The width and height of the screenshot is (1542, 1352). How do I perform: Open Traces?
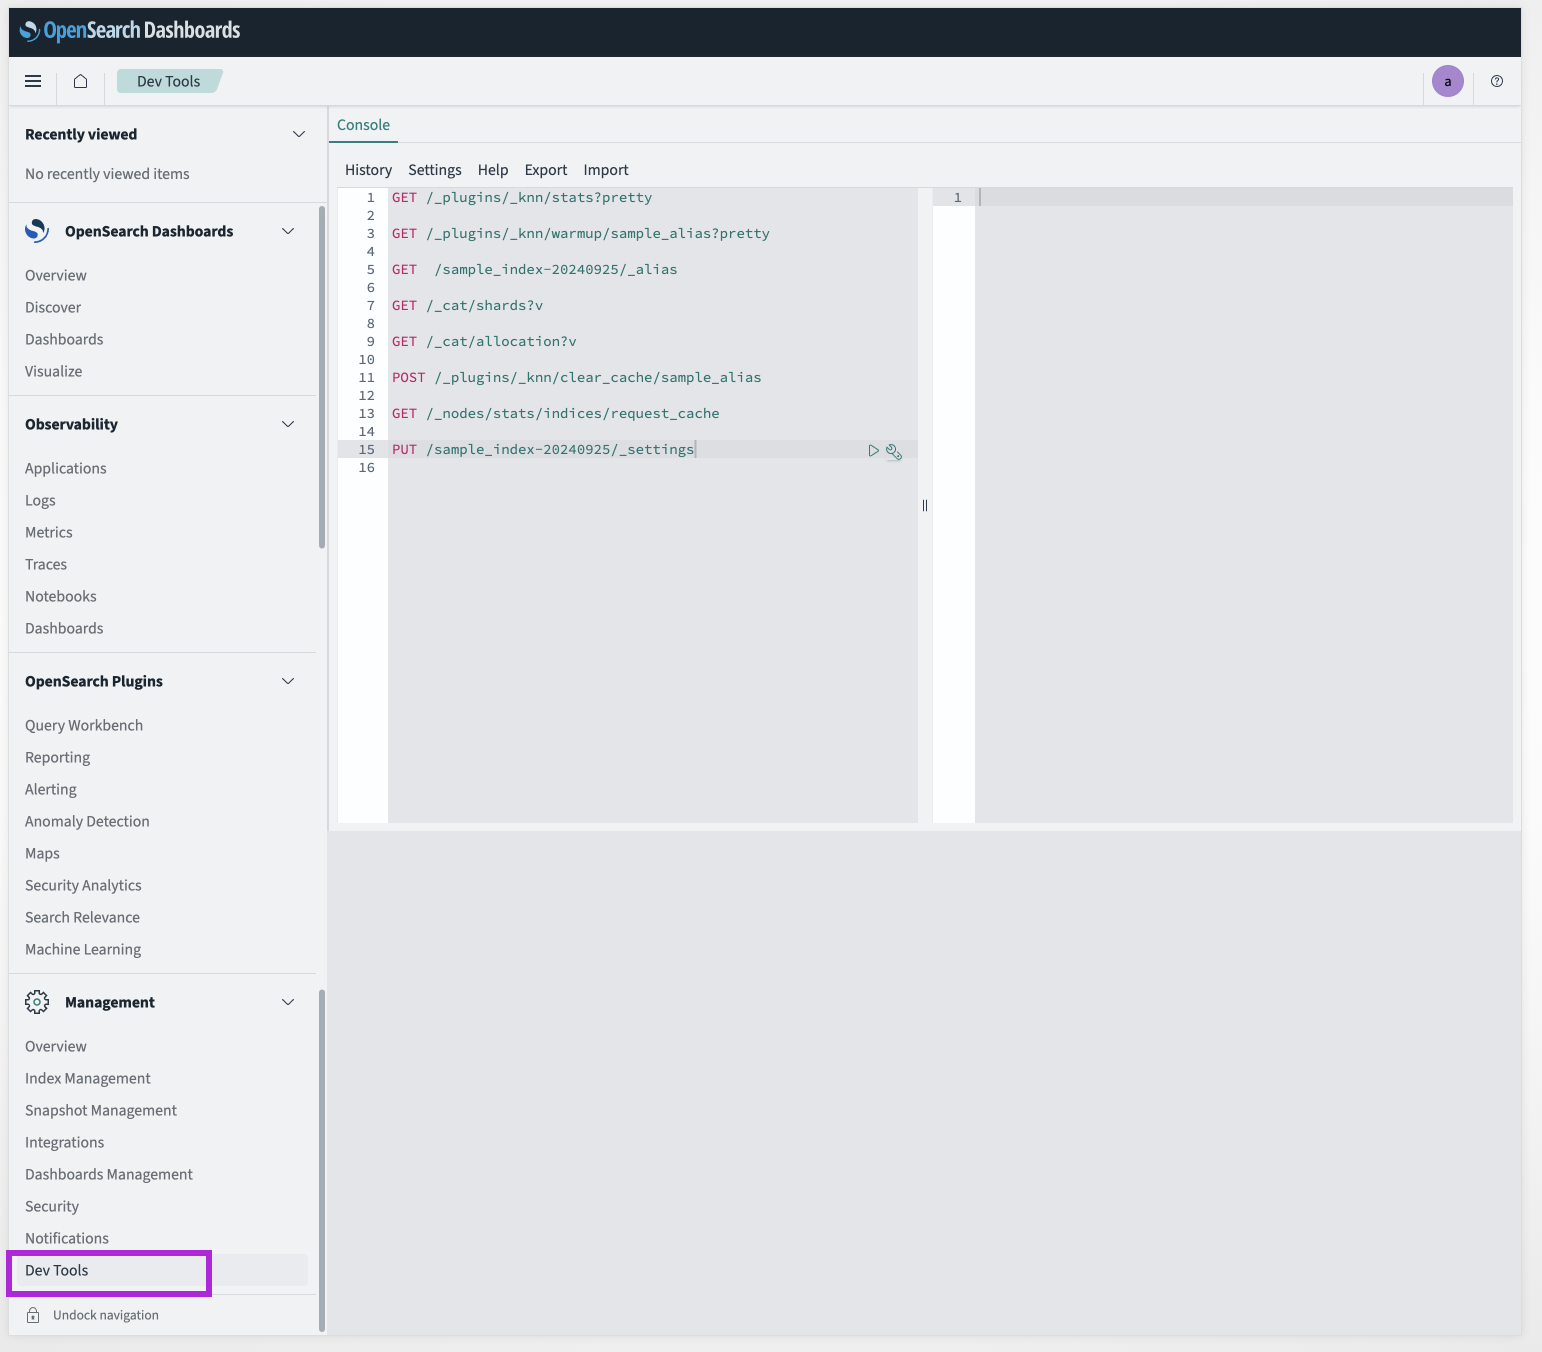[x=46, y=564]
